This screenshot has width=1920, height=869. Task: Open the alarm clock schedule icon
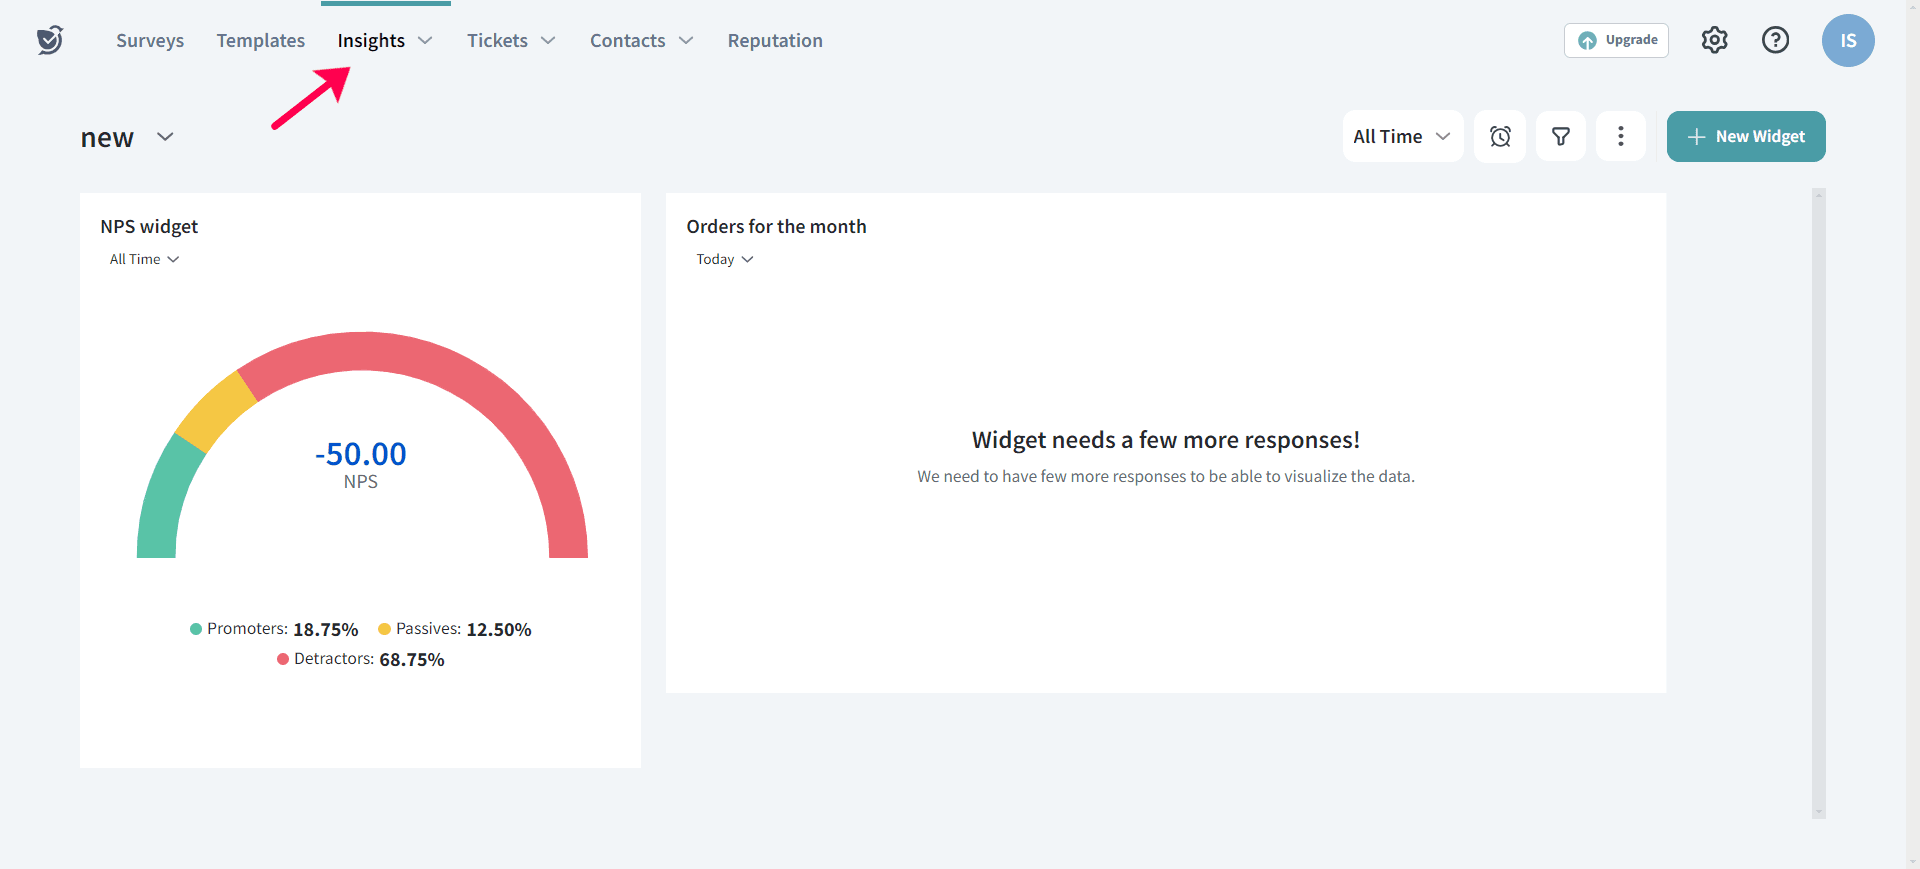[x=1500, y=137]
